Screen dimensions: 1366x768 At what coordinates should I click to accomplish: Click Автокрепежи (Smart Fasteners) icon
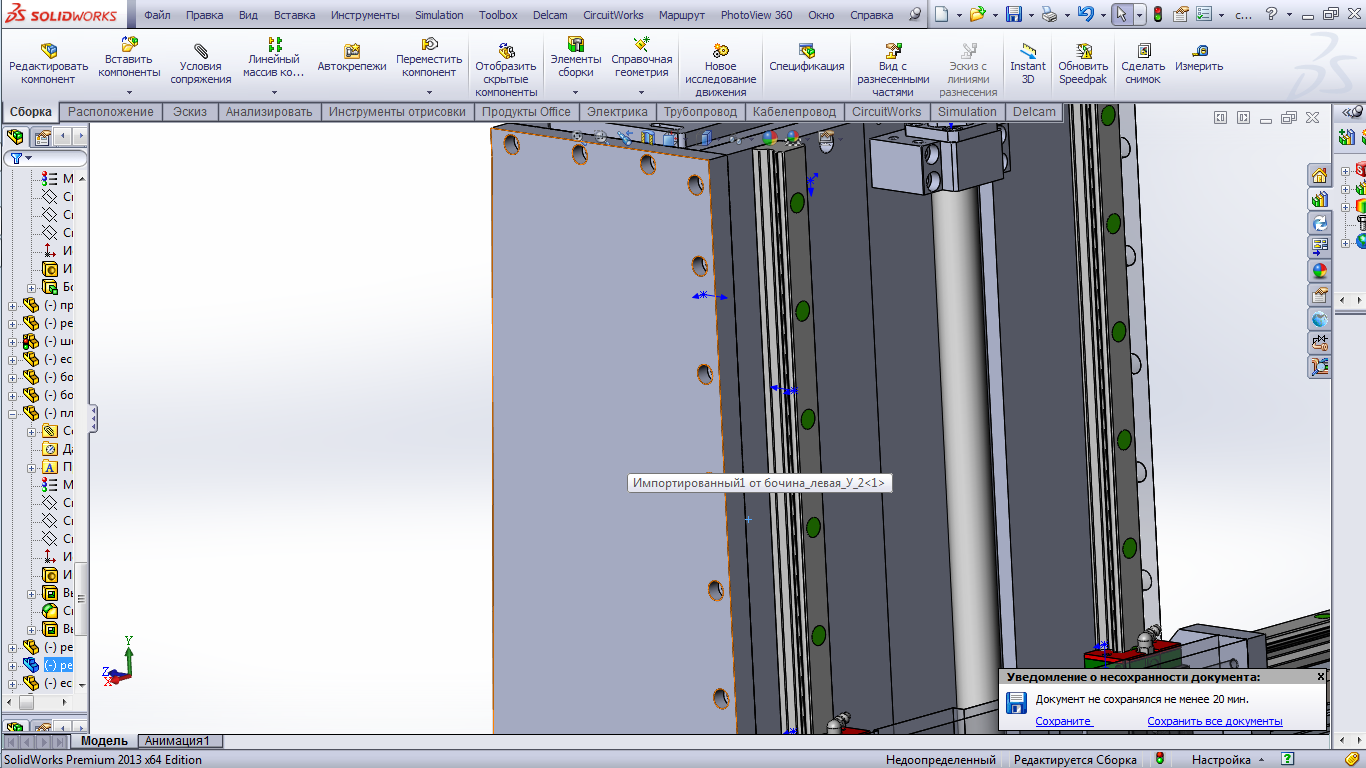(x=352, y=58)
